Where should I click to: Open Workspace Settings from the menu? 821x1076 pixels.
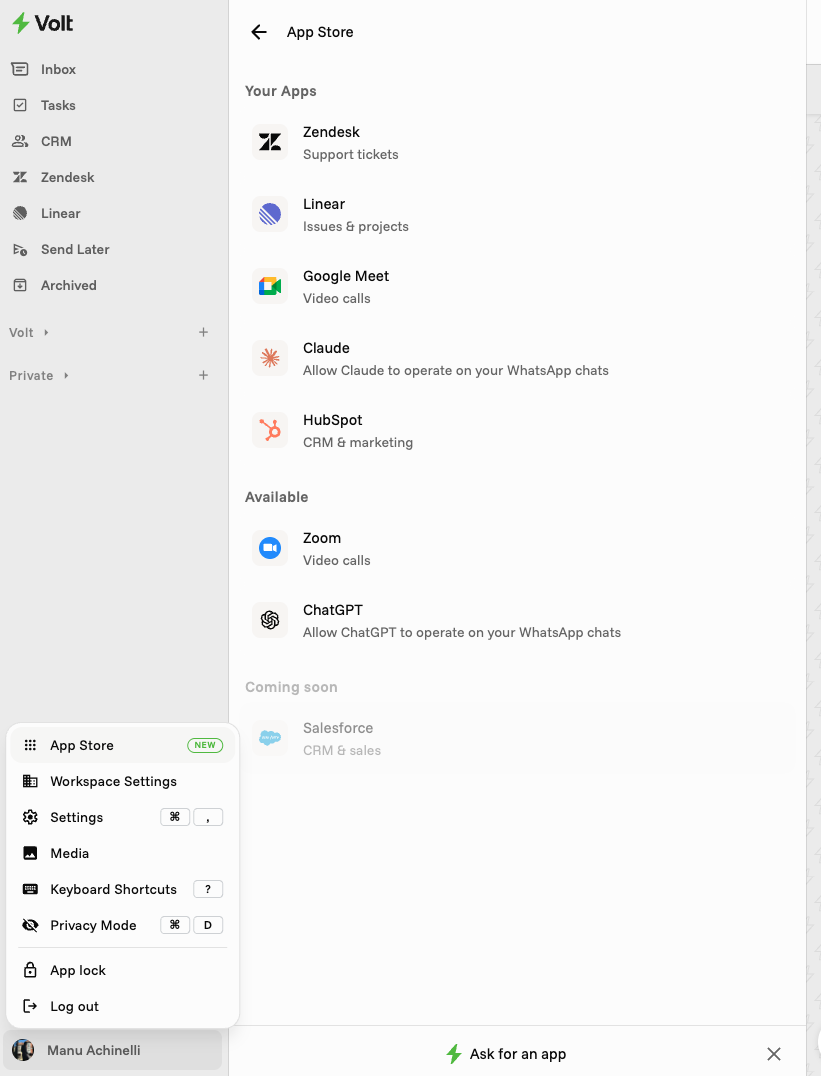tap(123, 781)
